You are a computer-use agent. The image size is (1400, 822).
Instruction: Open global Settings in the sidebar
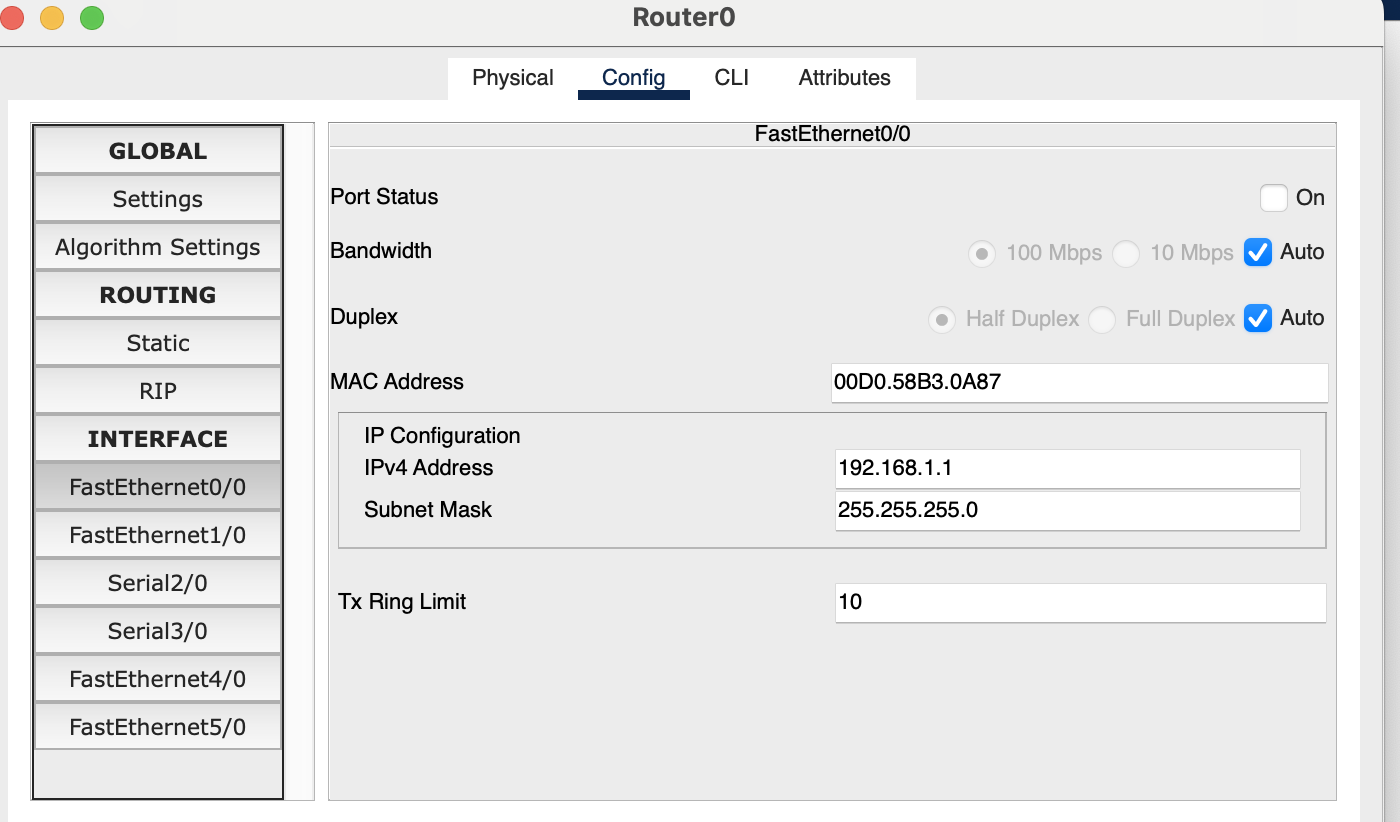pyautogui.click(x=158, y=199)
